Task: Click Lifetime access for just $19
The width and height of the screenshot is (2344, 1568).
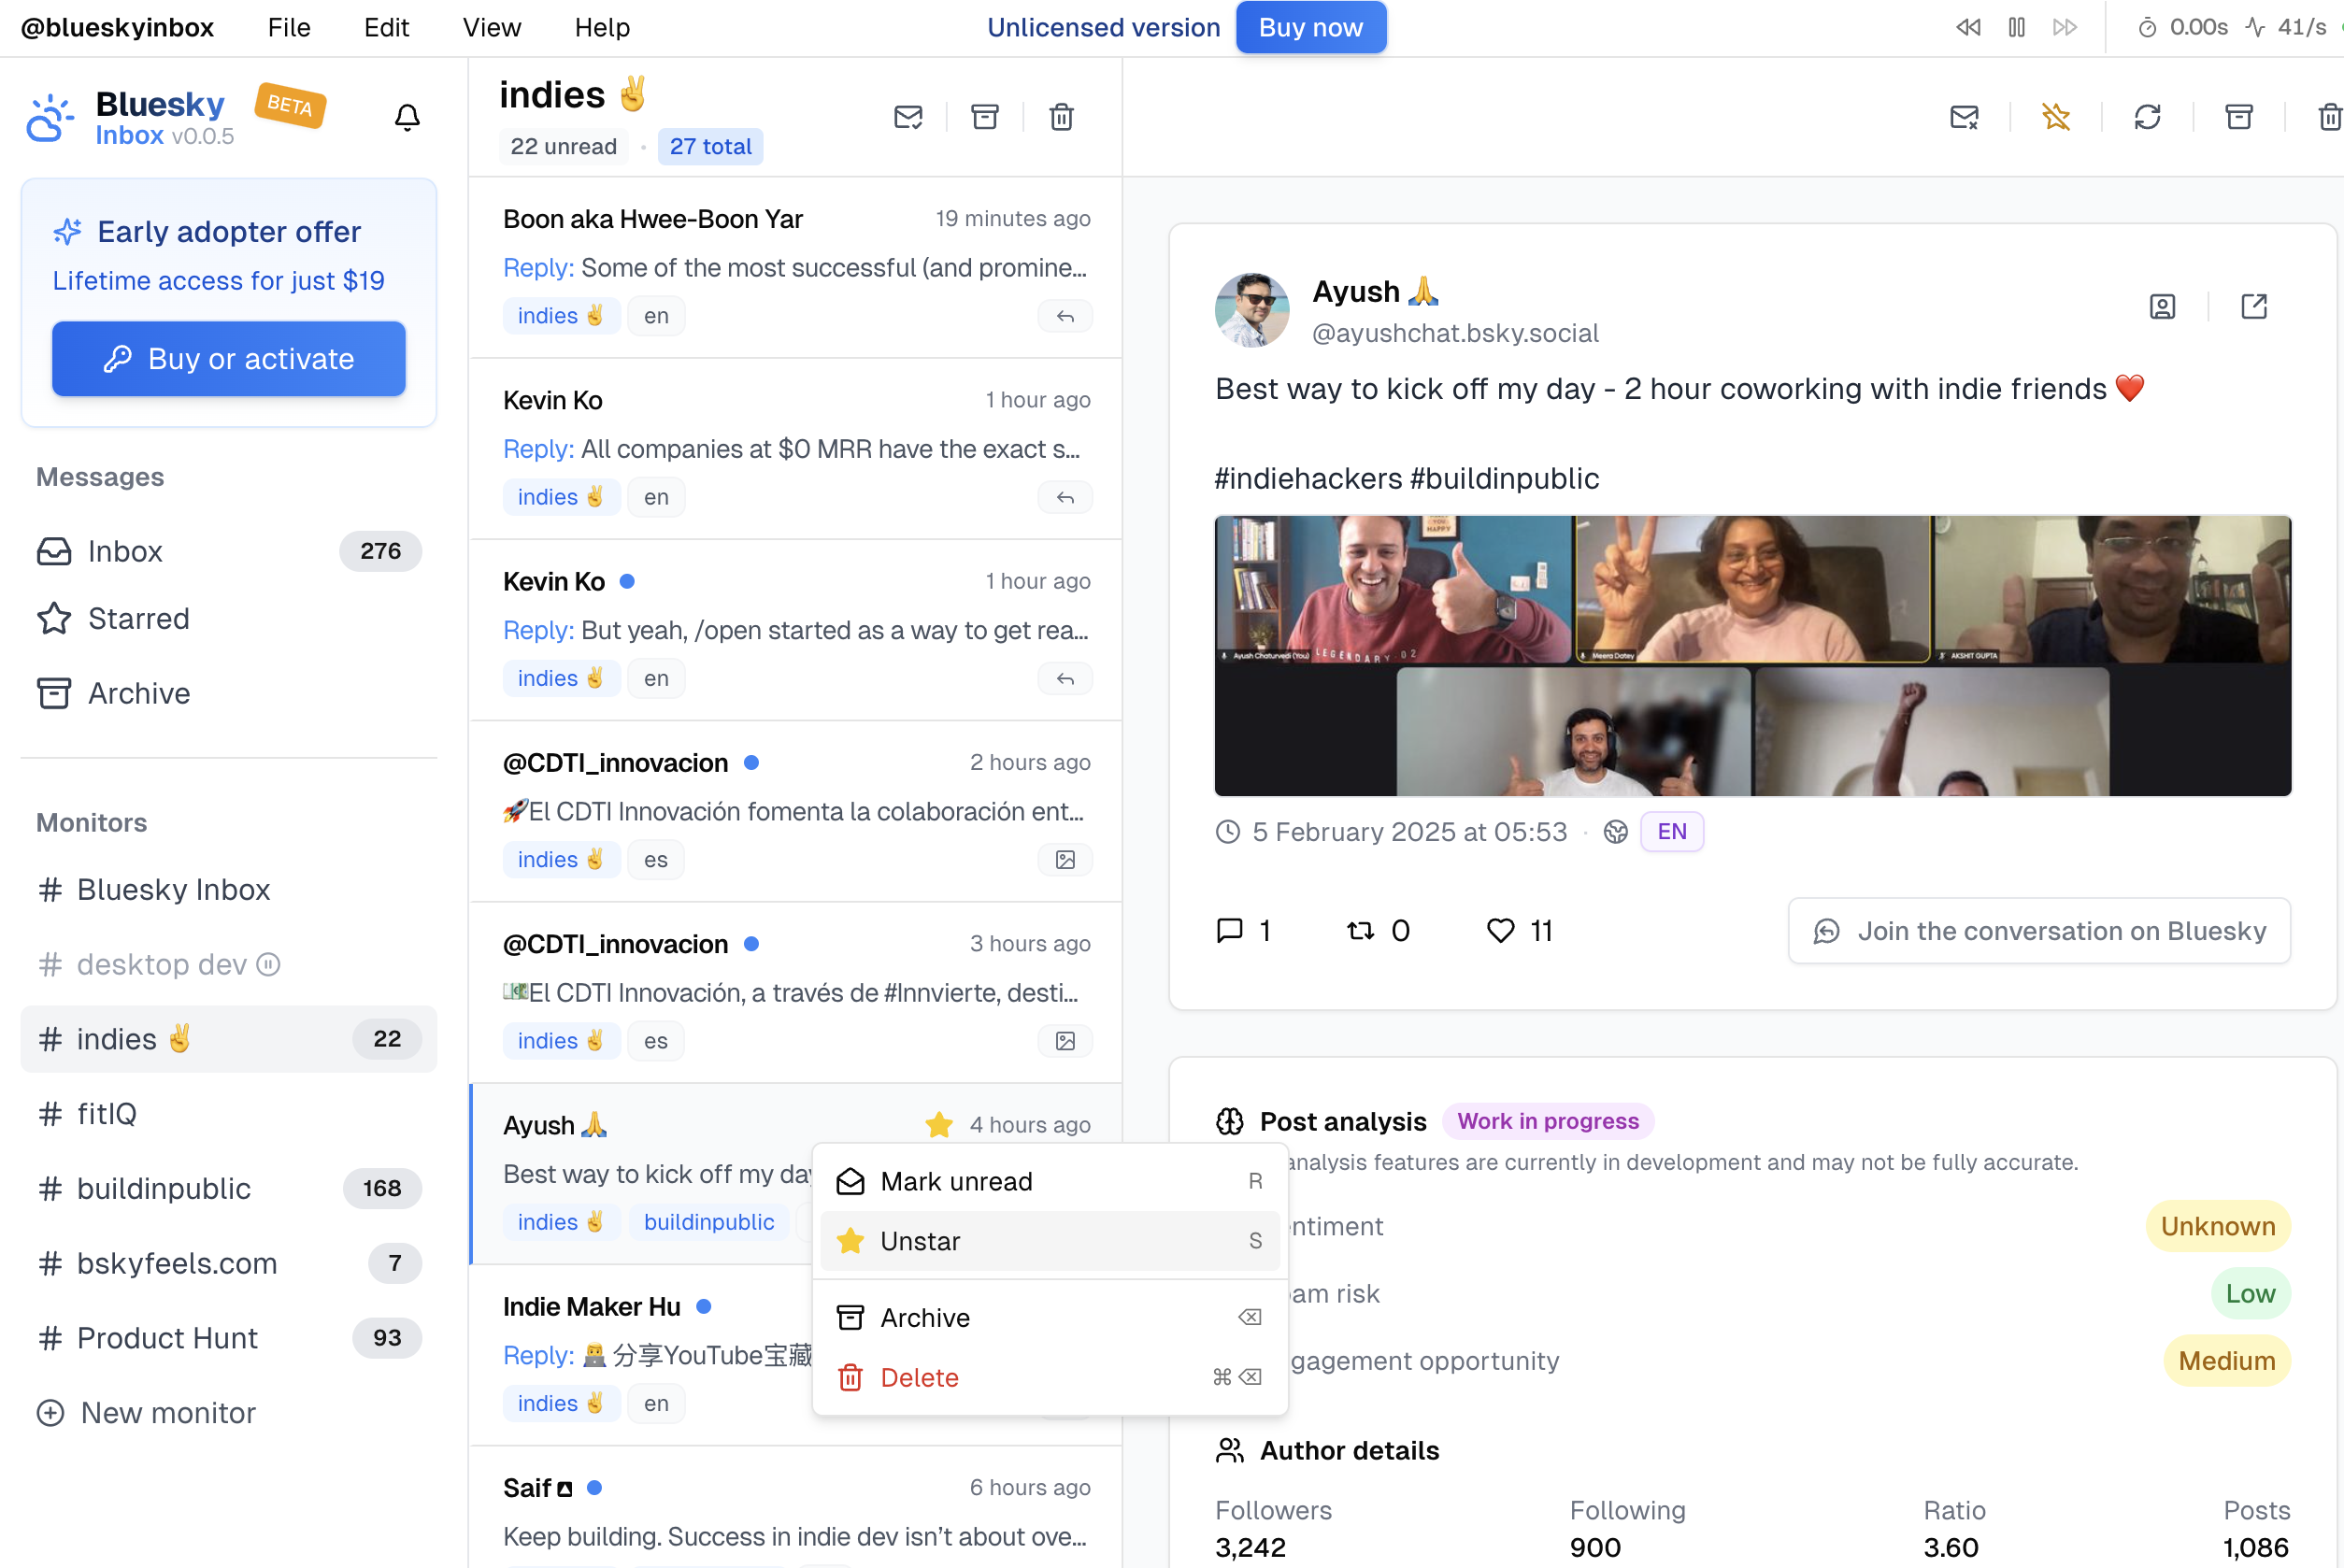Action: coord(219,281)
